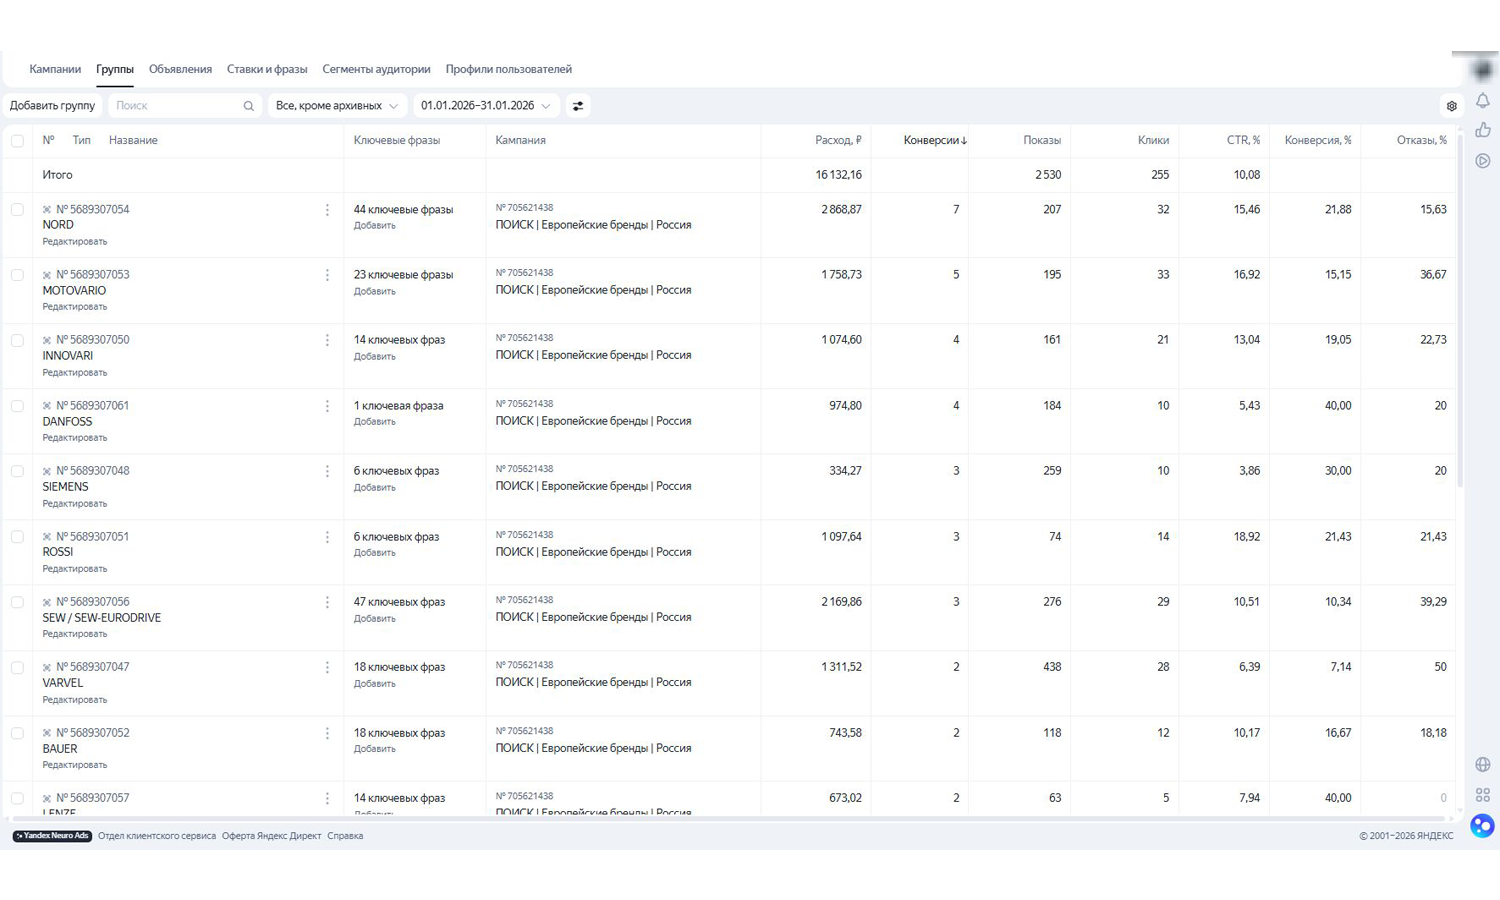Viewport: 1500px width, 900px height.
Task: Open the 01.01.2026–31.01.2026 date range picker
Action: 486,106
